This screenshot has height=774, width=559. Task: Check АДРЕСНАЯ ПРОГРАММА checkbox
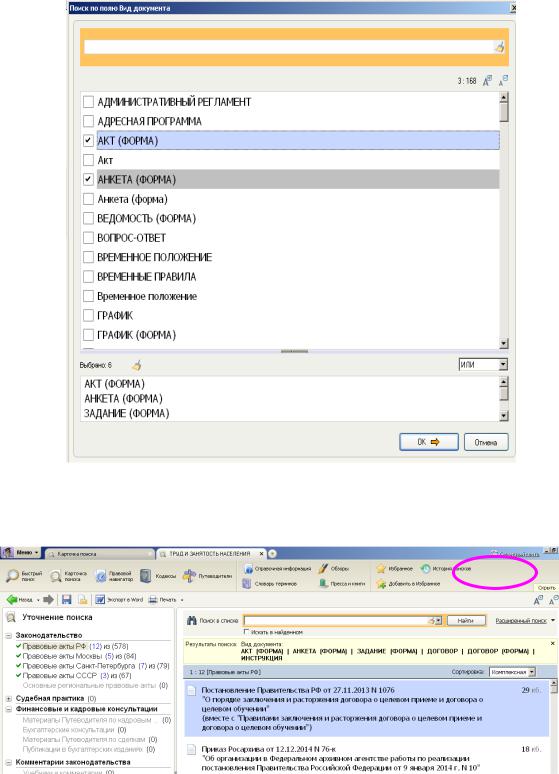point(88,121)
